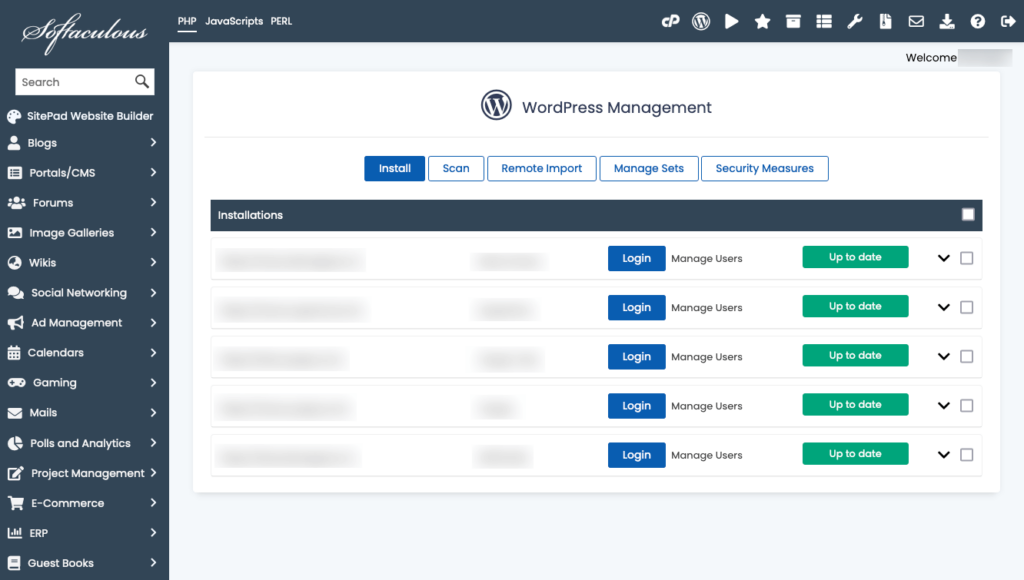The height and width of the screenshot is (580, 1024).
Task: Open the Guest Books category
Action: [x=84, y=563]
